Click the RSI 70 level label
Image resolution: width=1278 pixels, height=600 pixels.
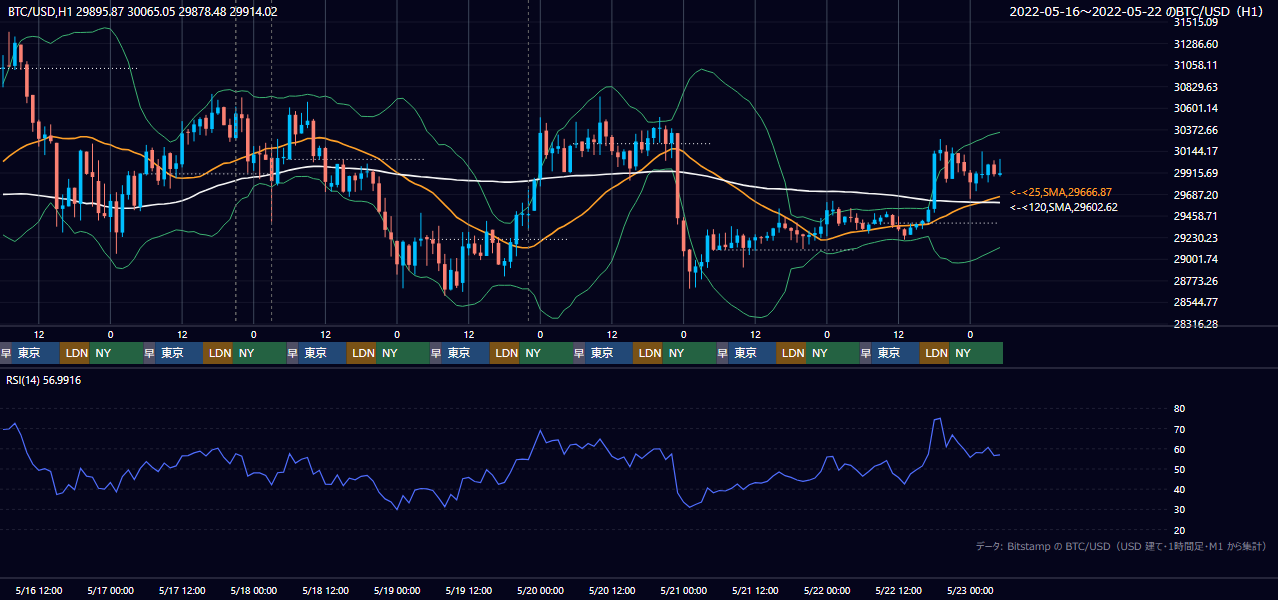[x=1179, y=429]
